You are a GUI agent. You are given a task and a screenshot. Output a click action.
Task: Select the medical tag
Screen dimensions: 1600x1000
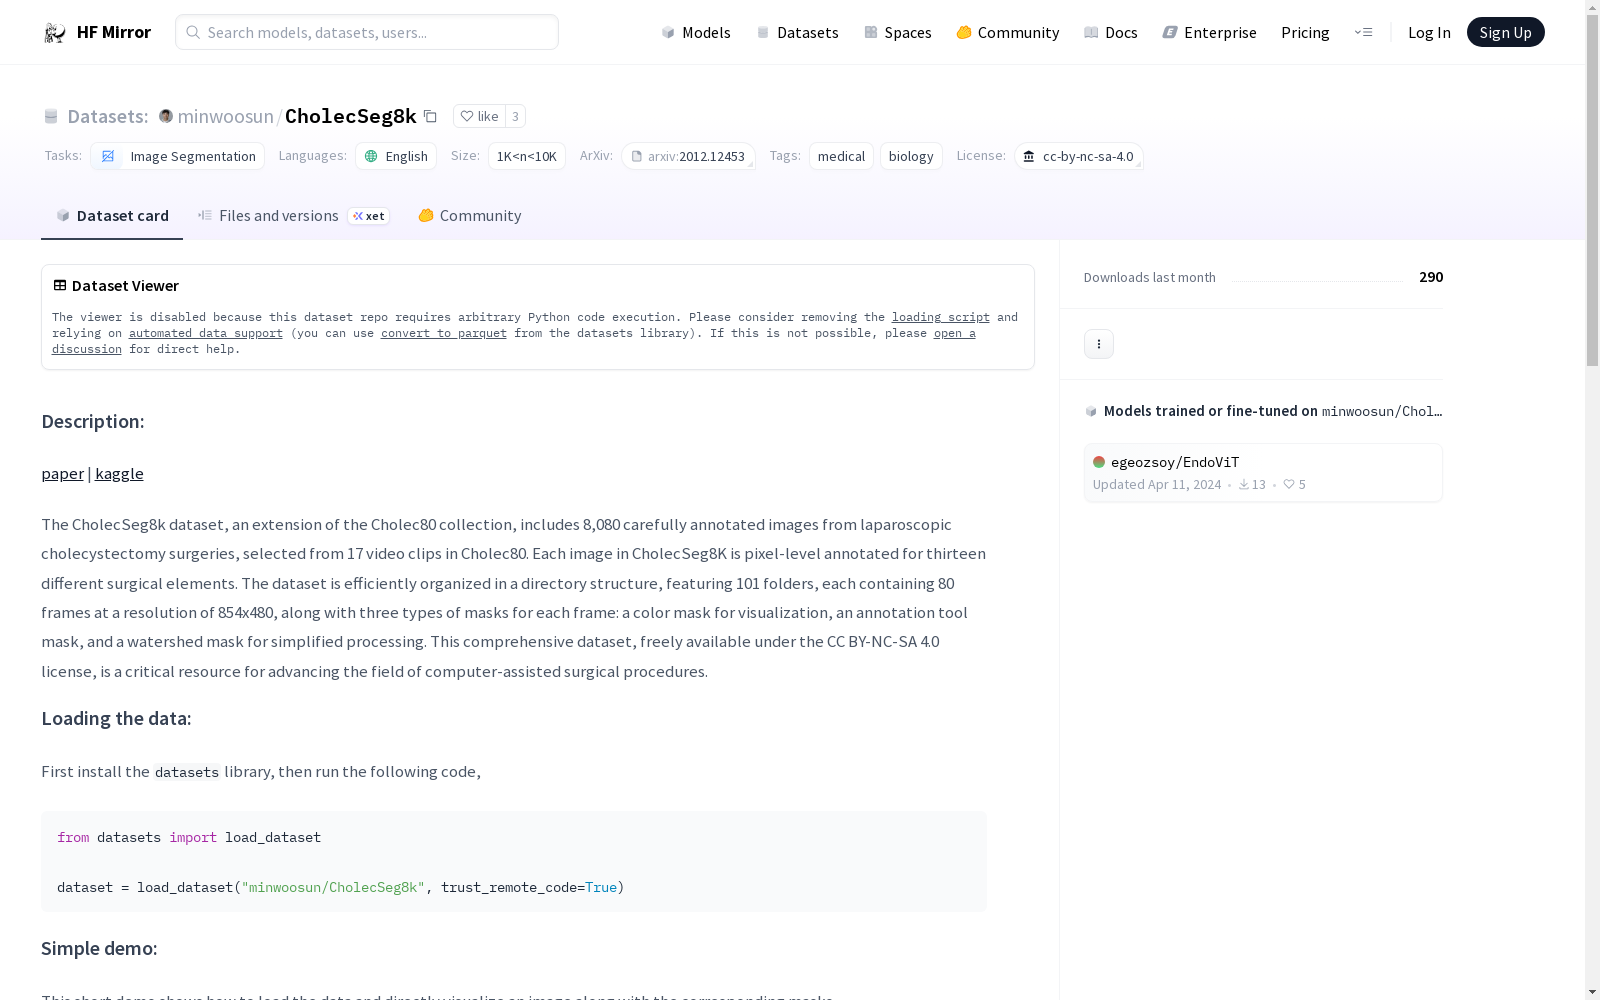pyautogui.click(x=841, y=156)
